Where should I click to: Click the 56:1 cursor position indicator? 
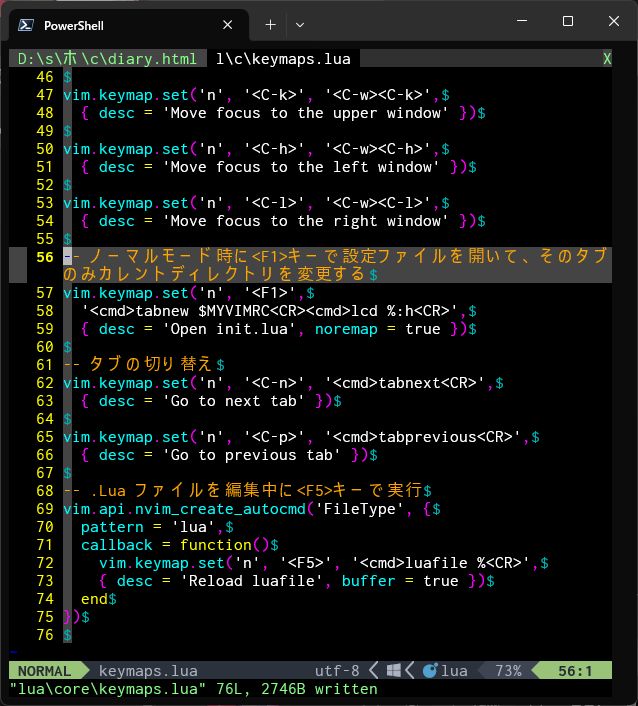[577, 671]
